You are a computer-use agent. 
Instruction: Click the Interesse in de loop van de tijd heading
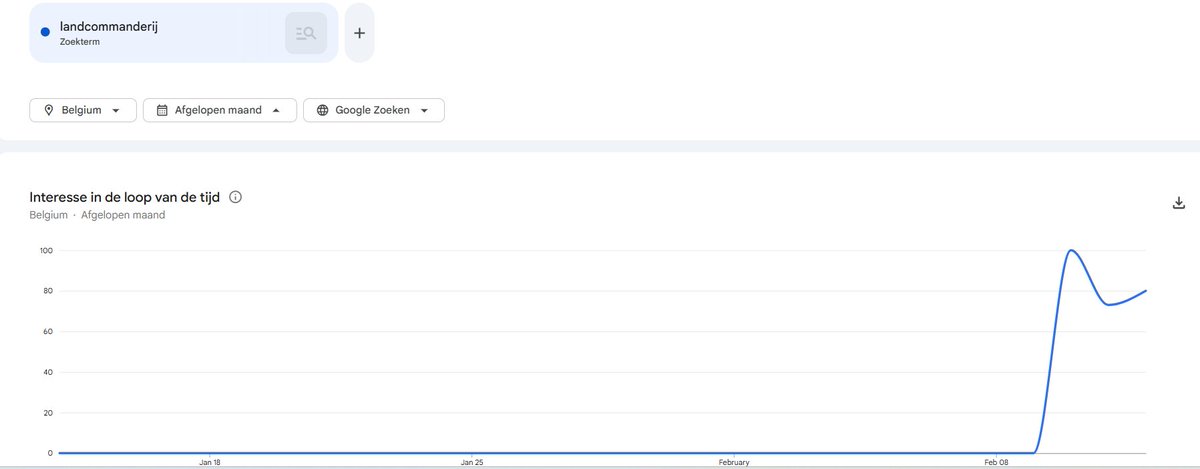click(x=125, y=197)
